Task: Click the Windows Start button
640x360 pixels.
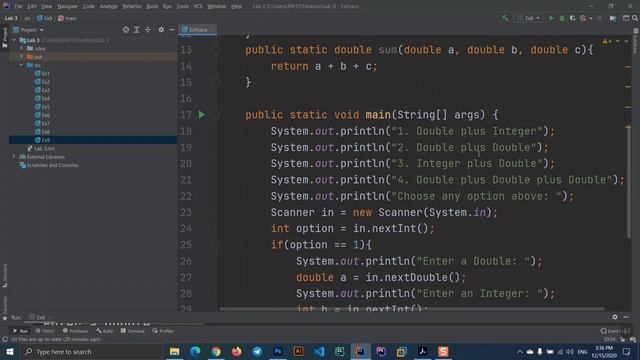Action: tap(9, 351)
